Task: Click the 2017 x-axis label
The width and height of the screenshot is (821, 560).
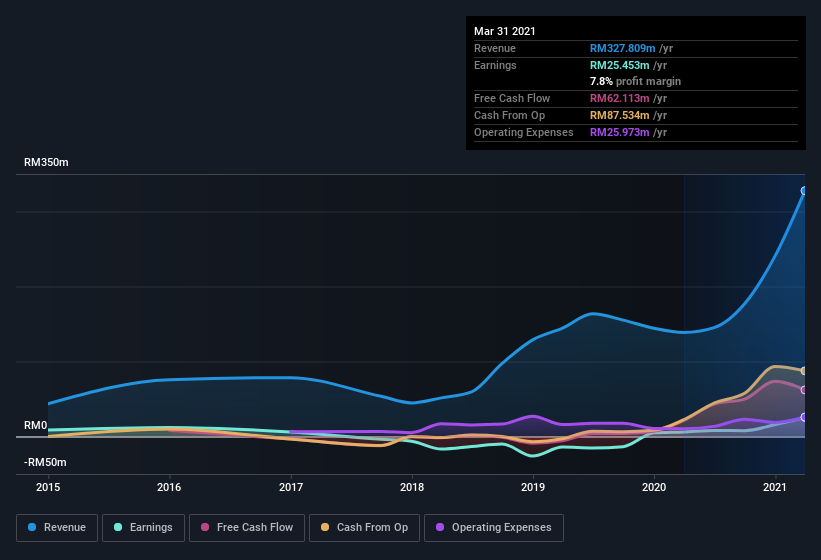Action: (291, 487)
